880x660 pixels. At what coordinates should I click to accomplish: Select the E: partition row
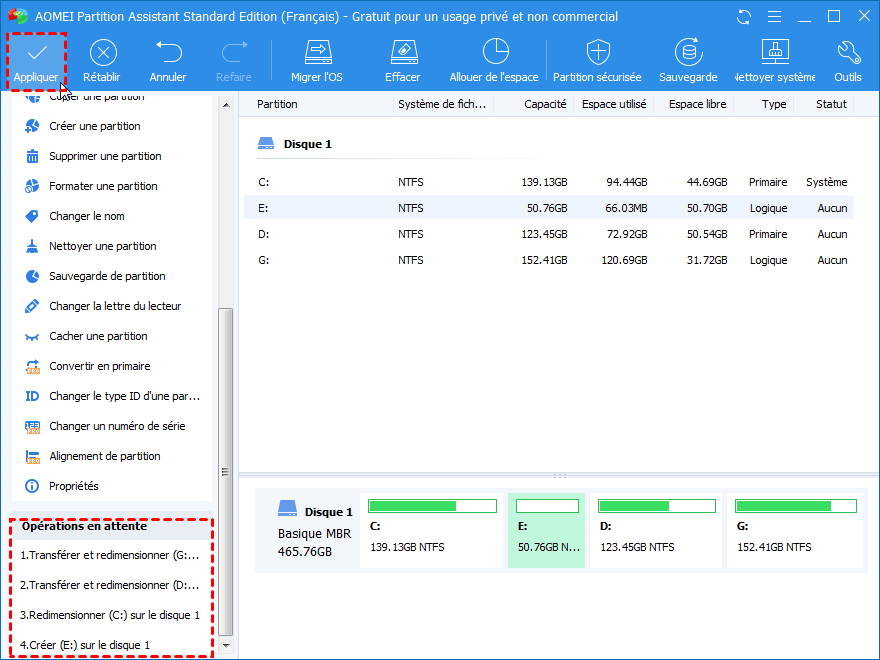pos(549,208)
